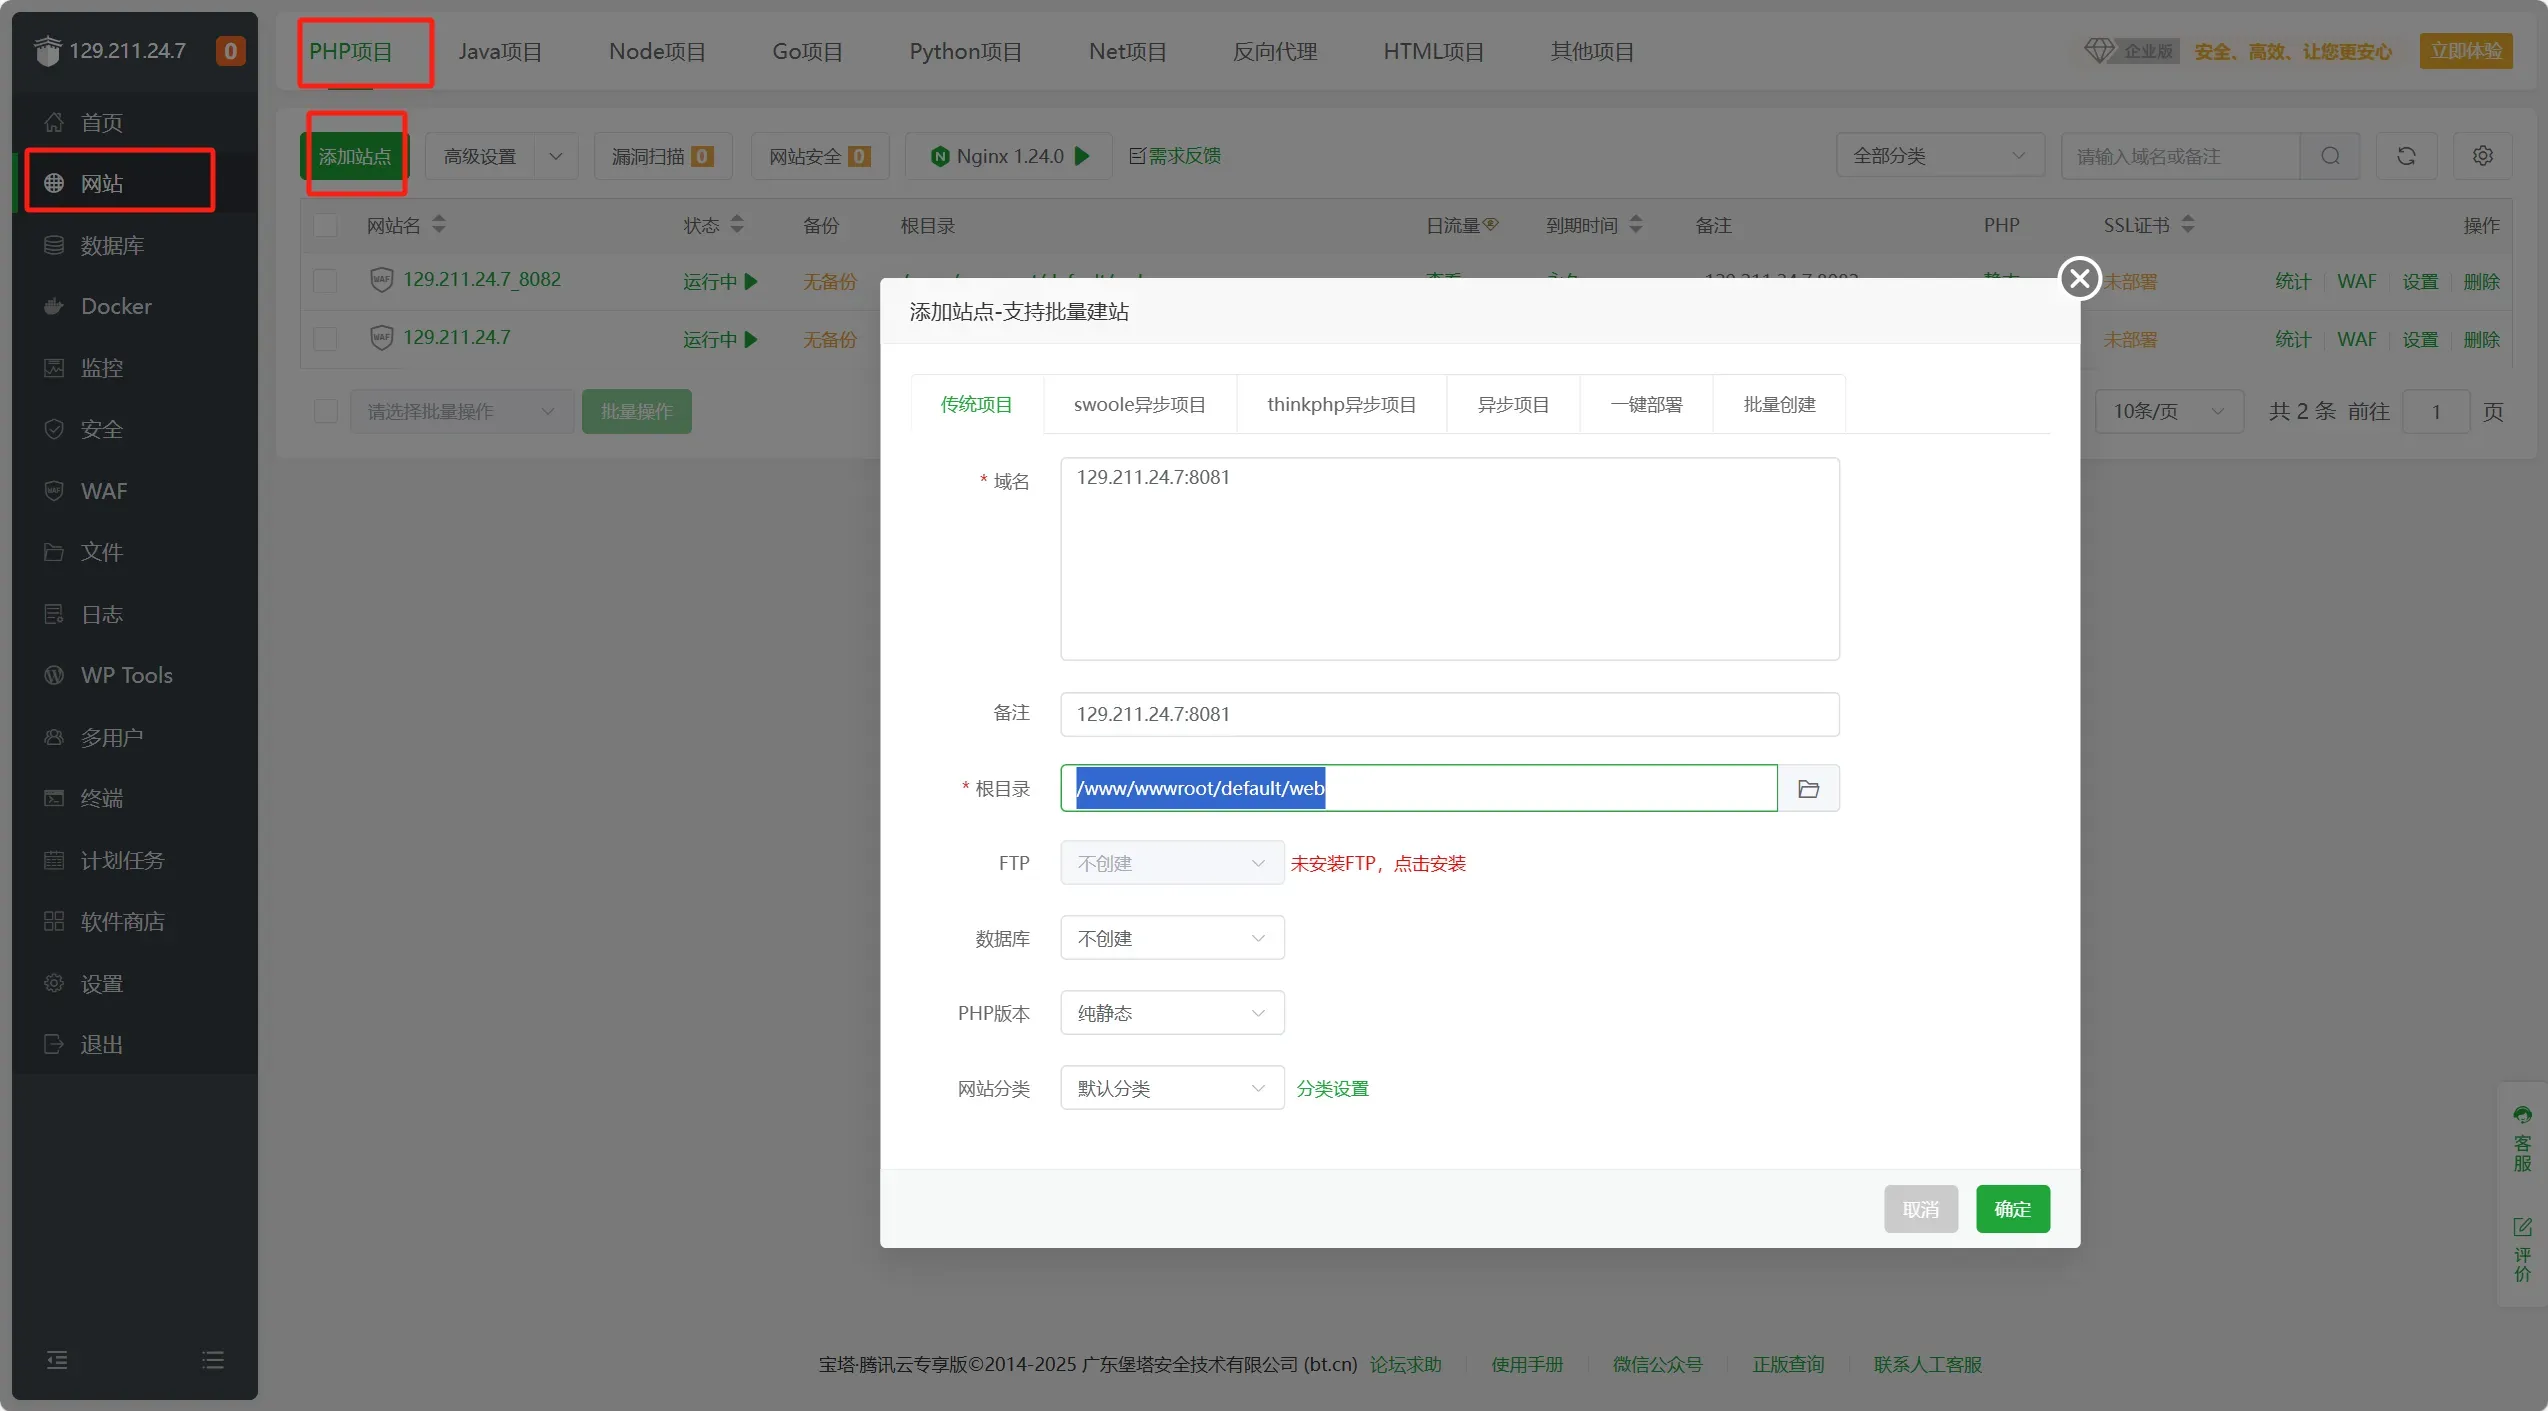Click the collapse sidebar icon at bottom left
The height and width of the screenshot is (1411, 2548).
coord(57,1360)
